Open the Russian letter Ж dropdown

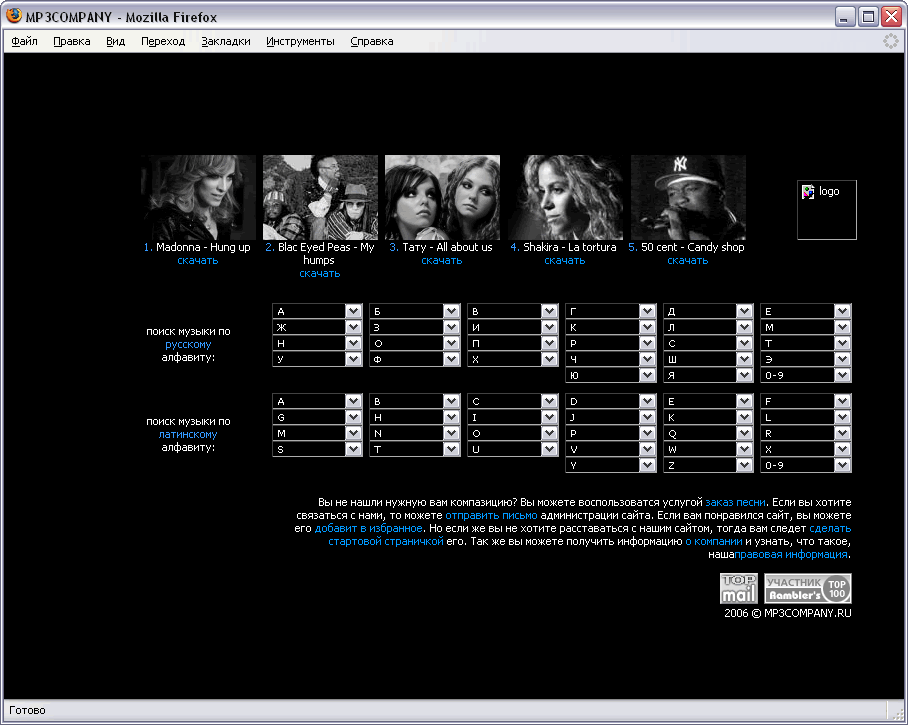point(317,327)
